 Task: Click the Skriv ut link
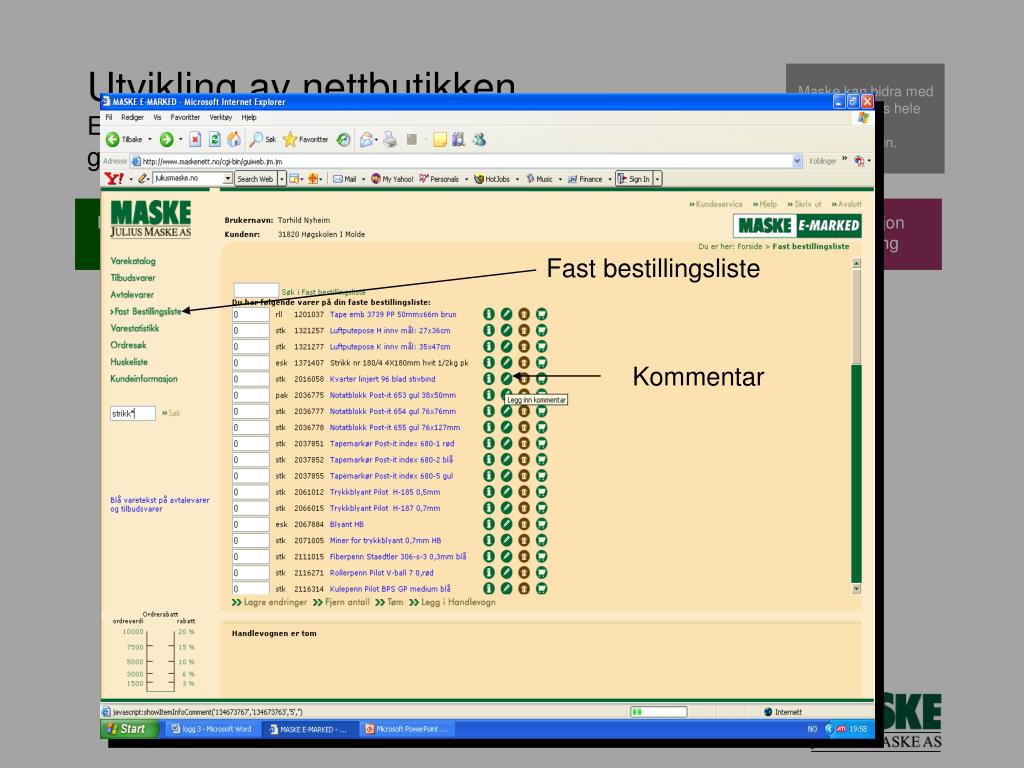click(x=804, y=204)
